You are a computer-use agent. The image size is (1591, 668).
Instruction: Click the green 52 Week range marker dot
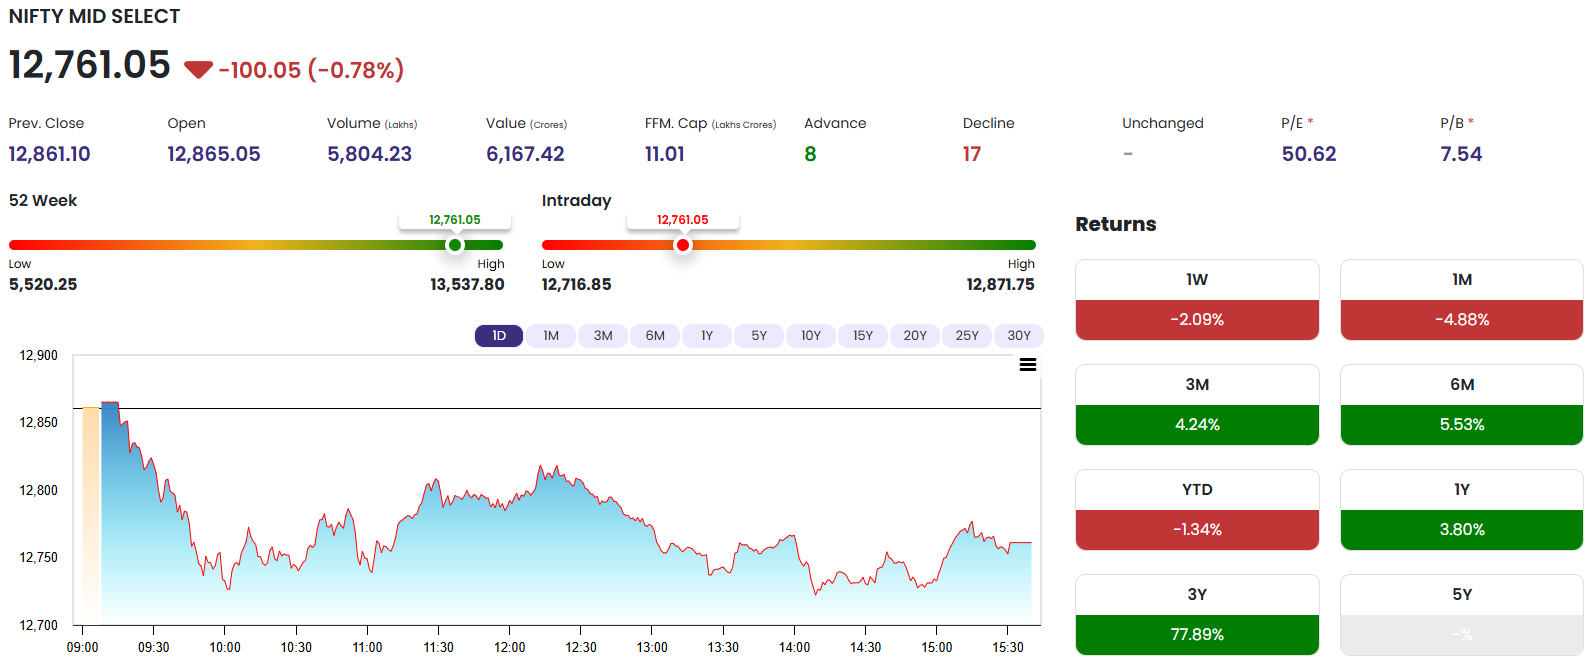(x=455, y=245)
